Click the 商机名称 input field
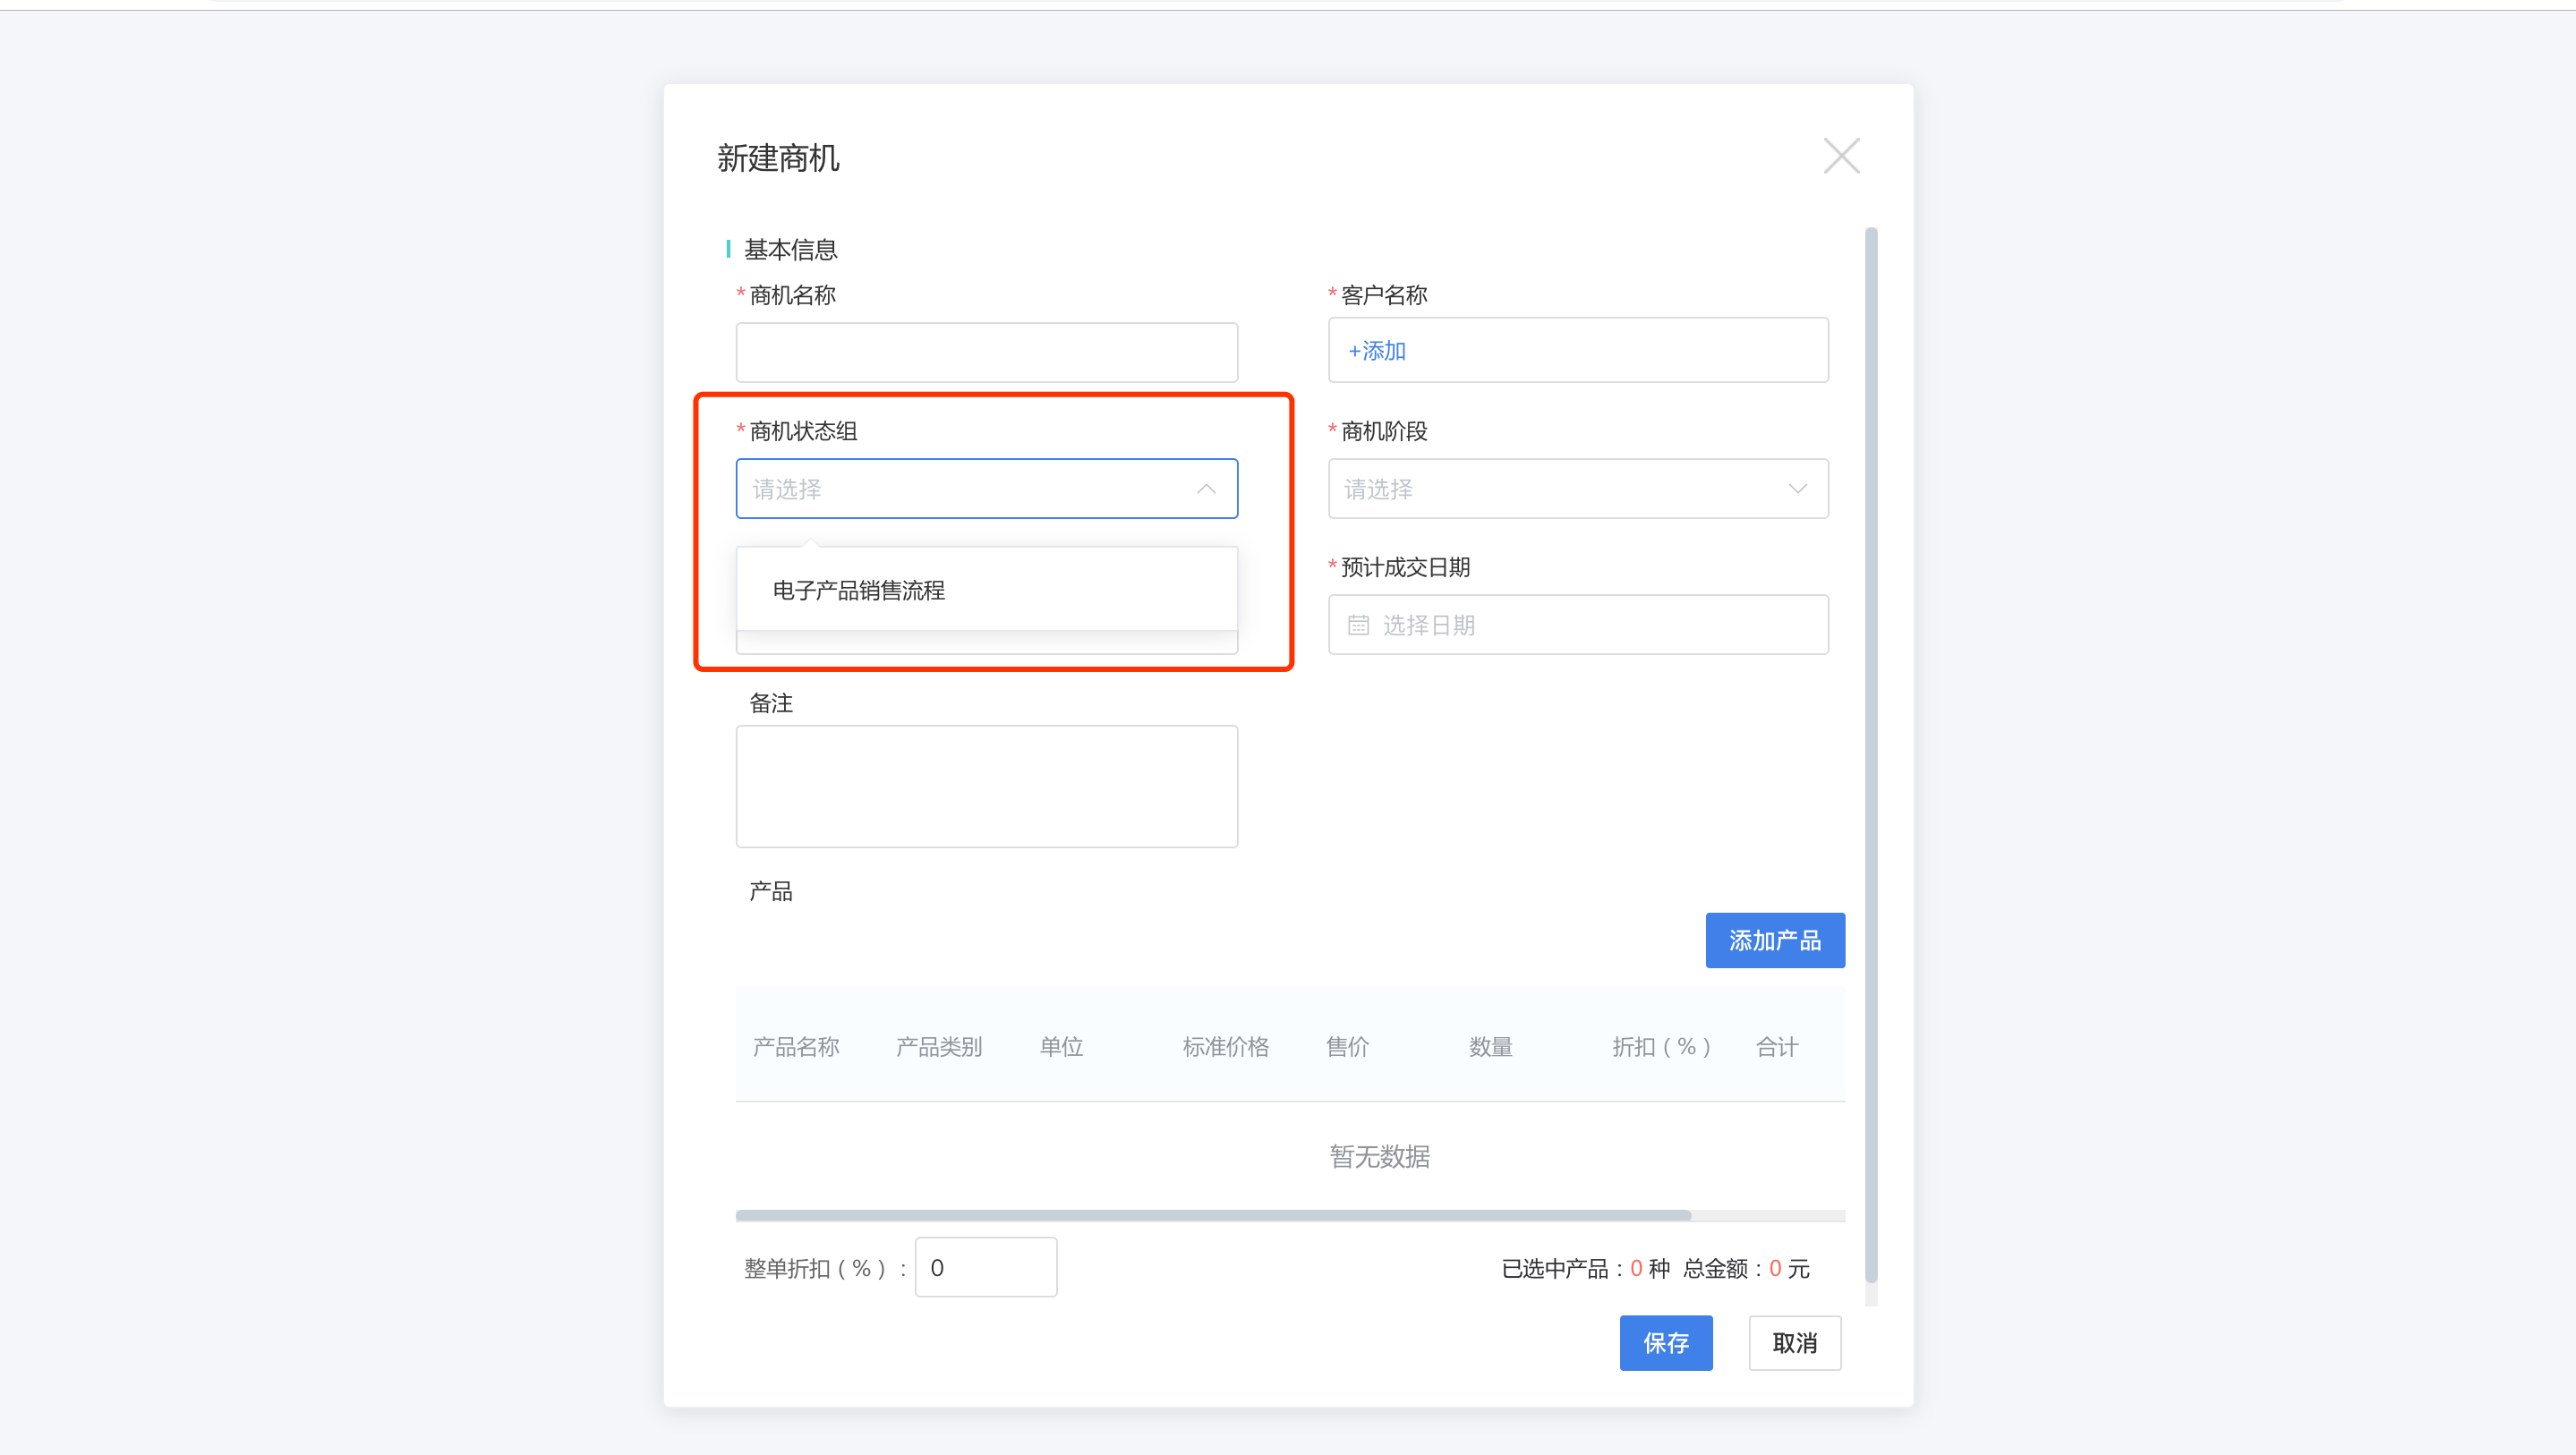 click(x=986, y=352)
